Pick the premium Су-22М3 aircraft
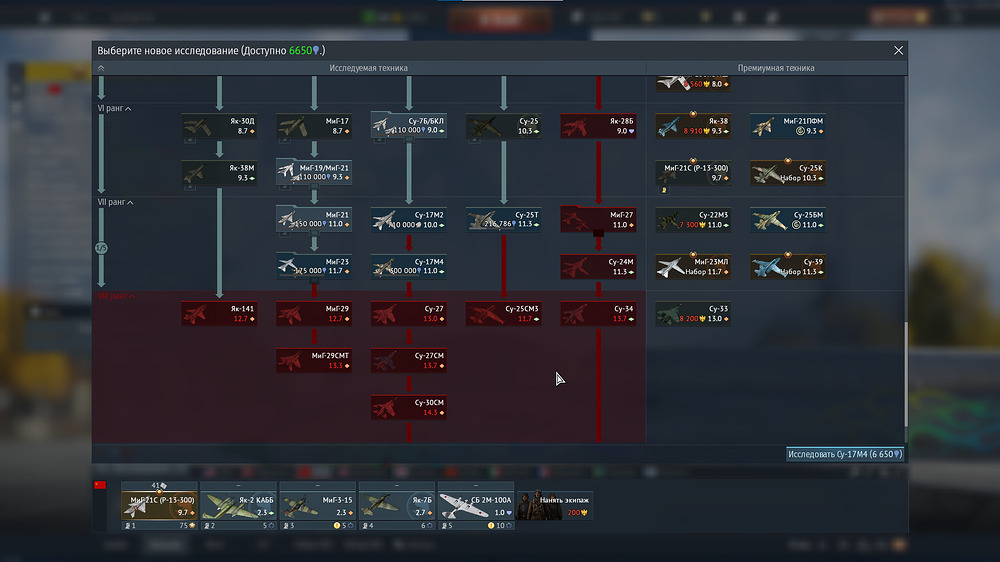The image size is (1000, 562). [x=693, y=220]
